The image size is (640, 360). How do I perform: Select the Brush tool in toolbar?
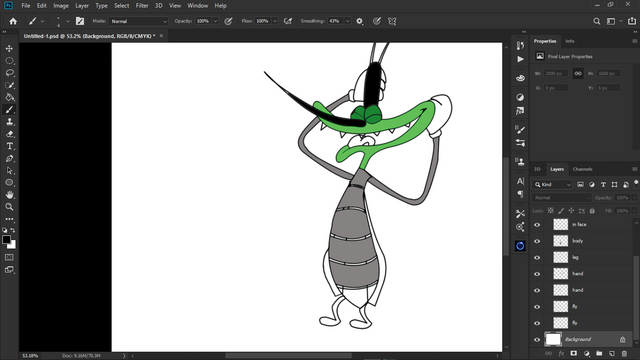pyautogui.click(x=9, y=109)
